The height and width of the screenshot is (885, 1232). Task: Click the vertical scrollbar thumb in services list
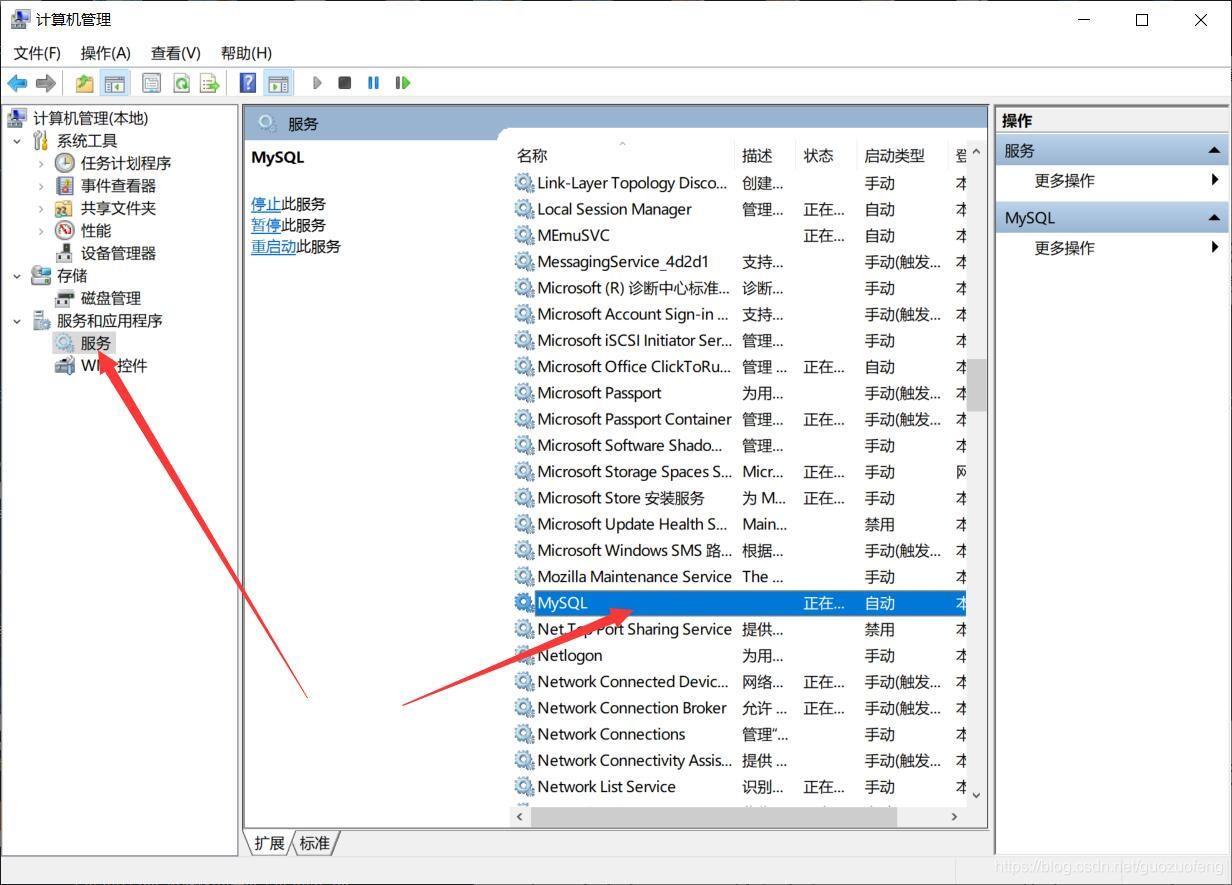point(977,384)
